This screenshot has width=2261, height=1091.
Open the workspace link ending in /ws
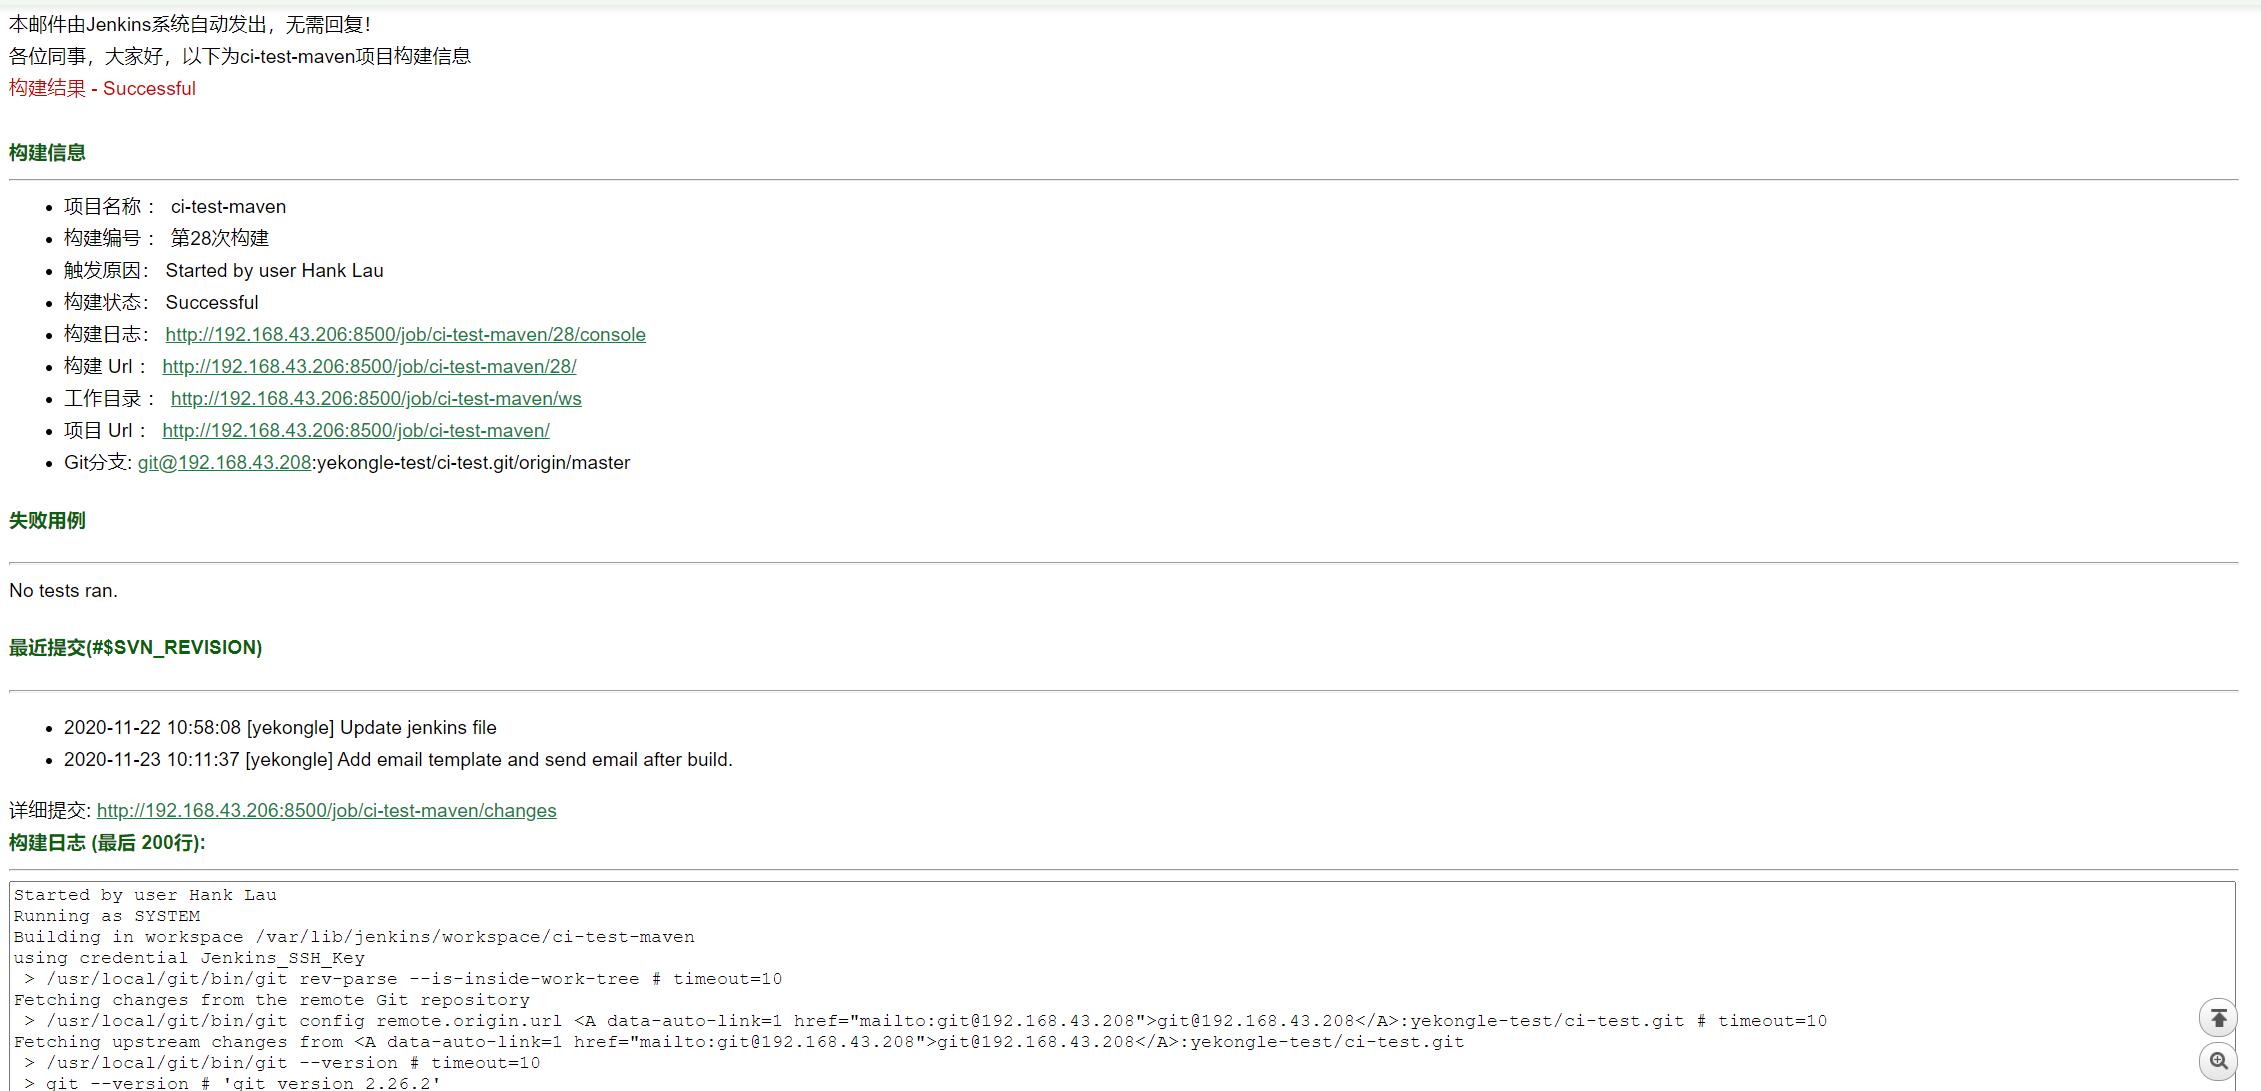(x=376, y=399)
